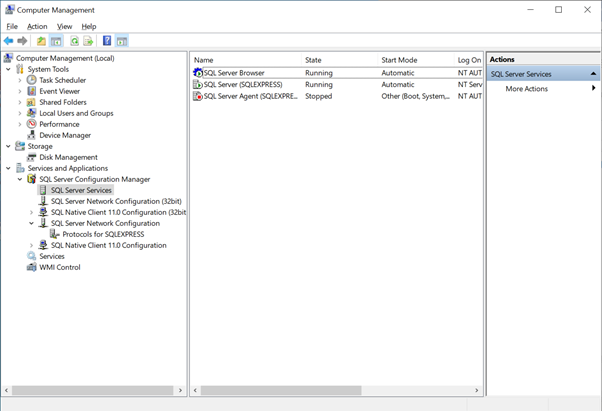Select SQL Server Network Configuration (32bit)
The width and height of the screenshot is (602, 411).
point(116,201)
